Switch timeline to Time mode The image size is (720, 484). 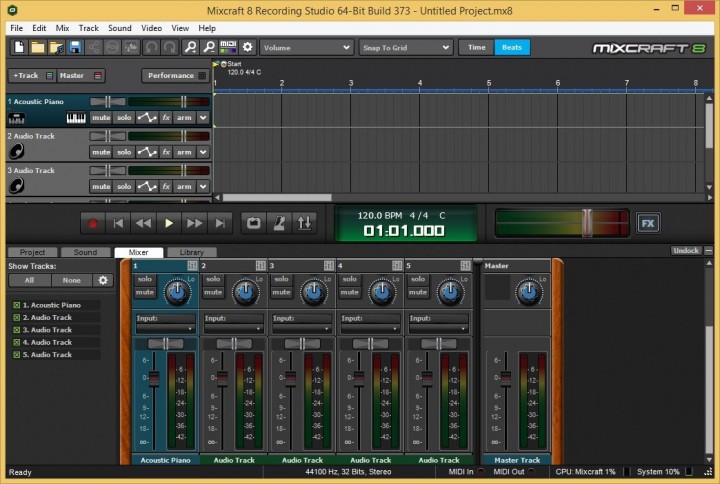point(477,47)
